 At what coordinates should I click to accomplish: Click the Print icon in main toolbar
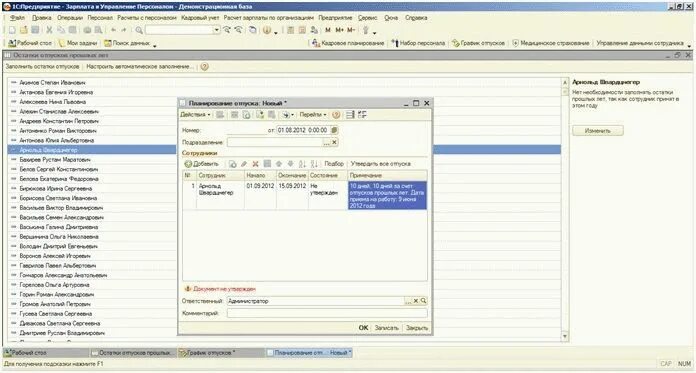tap(87, 30)
